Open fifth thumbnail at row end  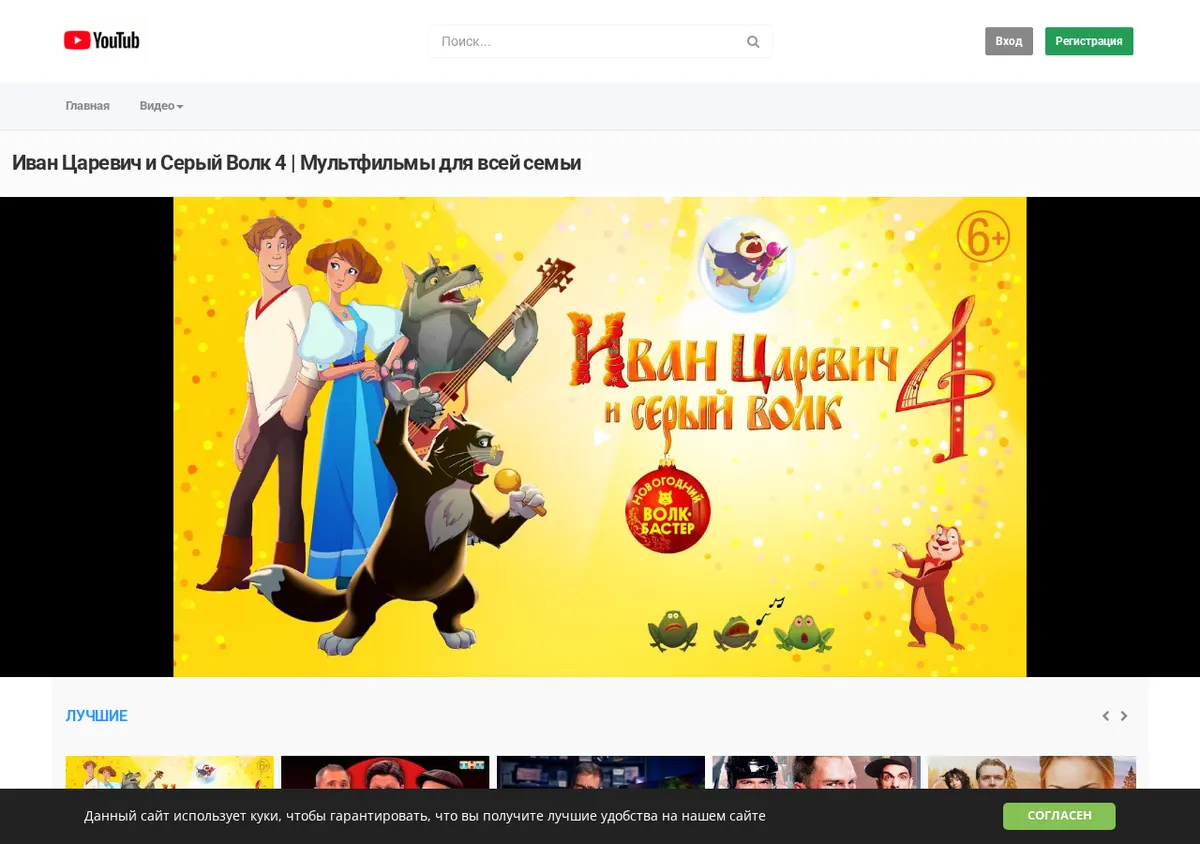coord(1032,772)
